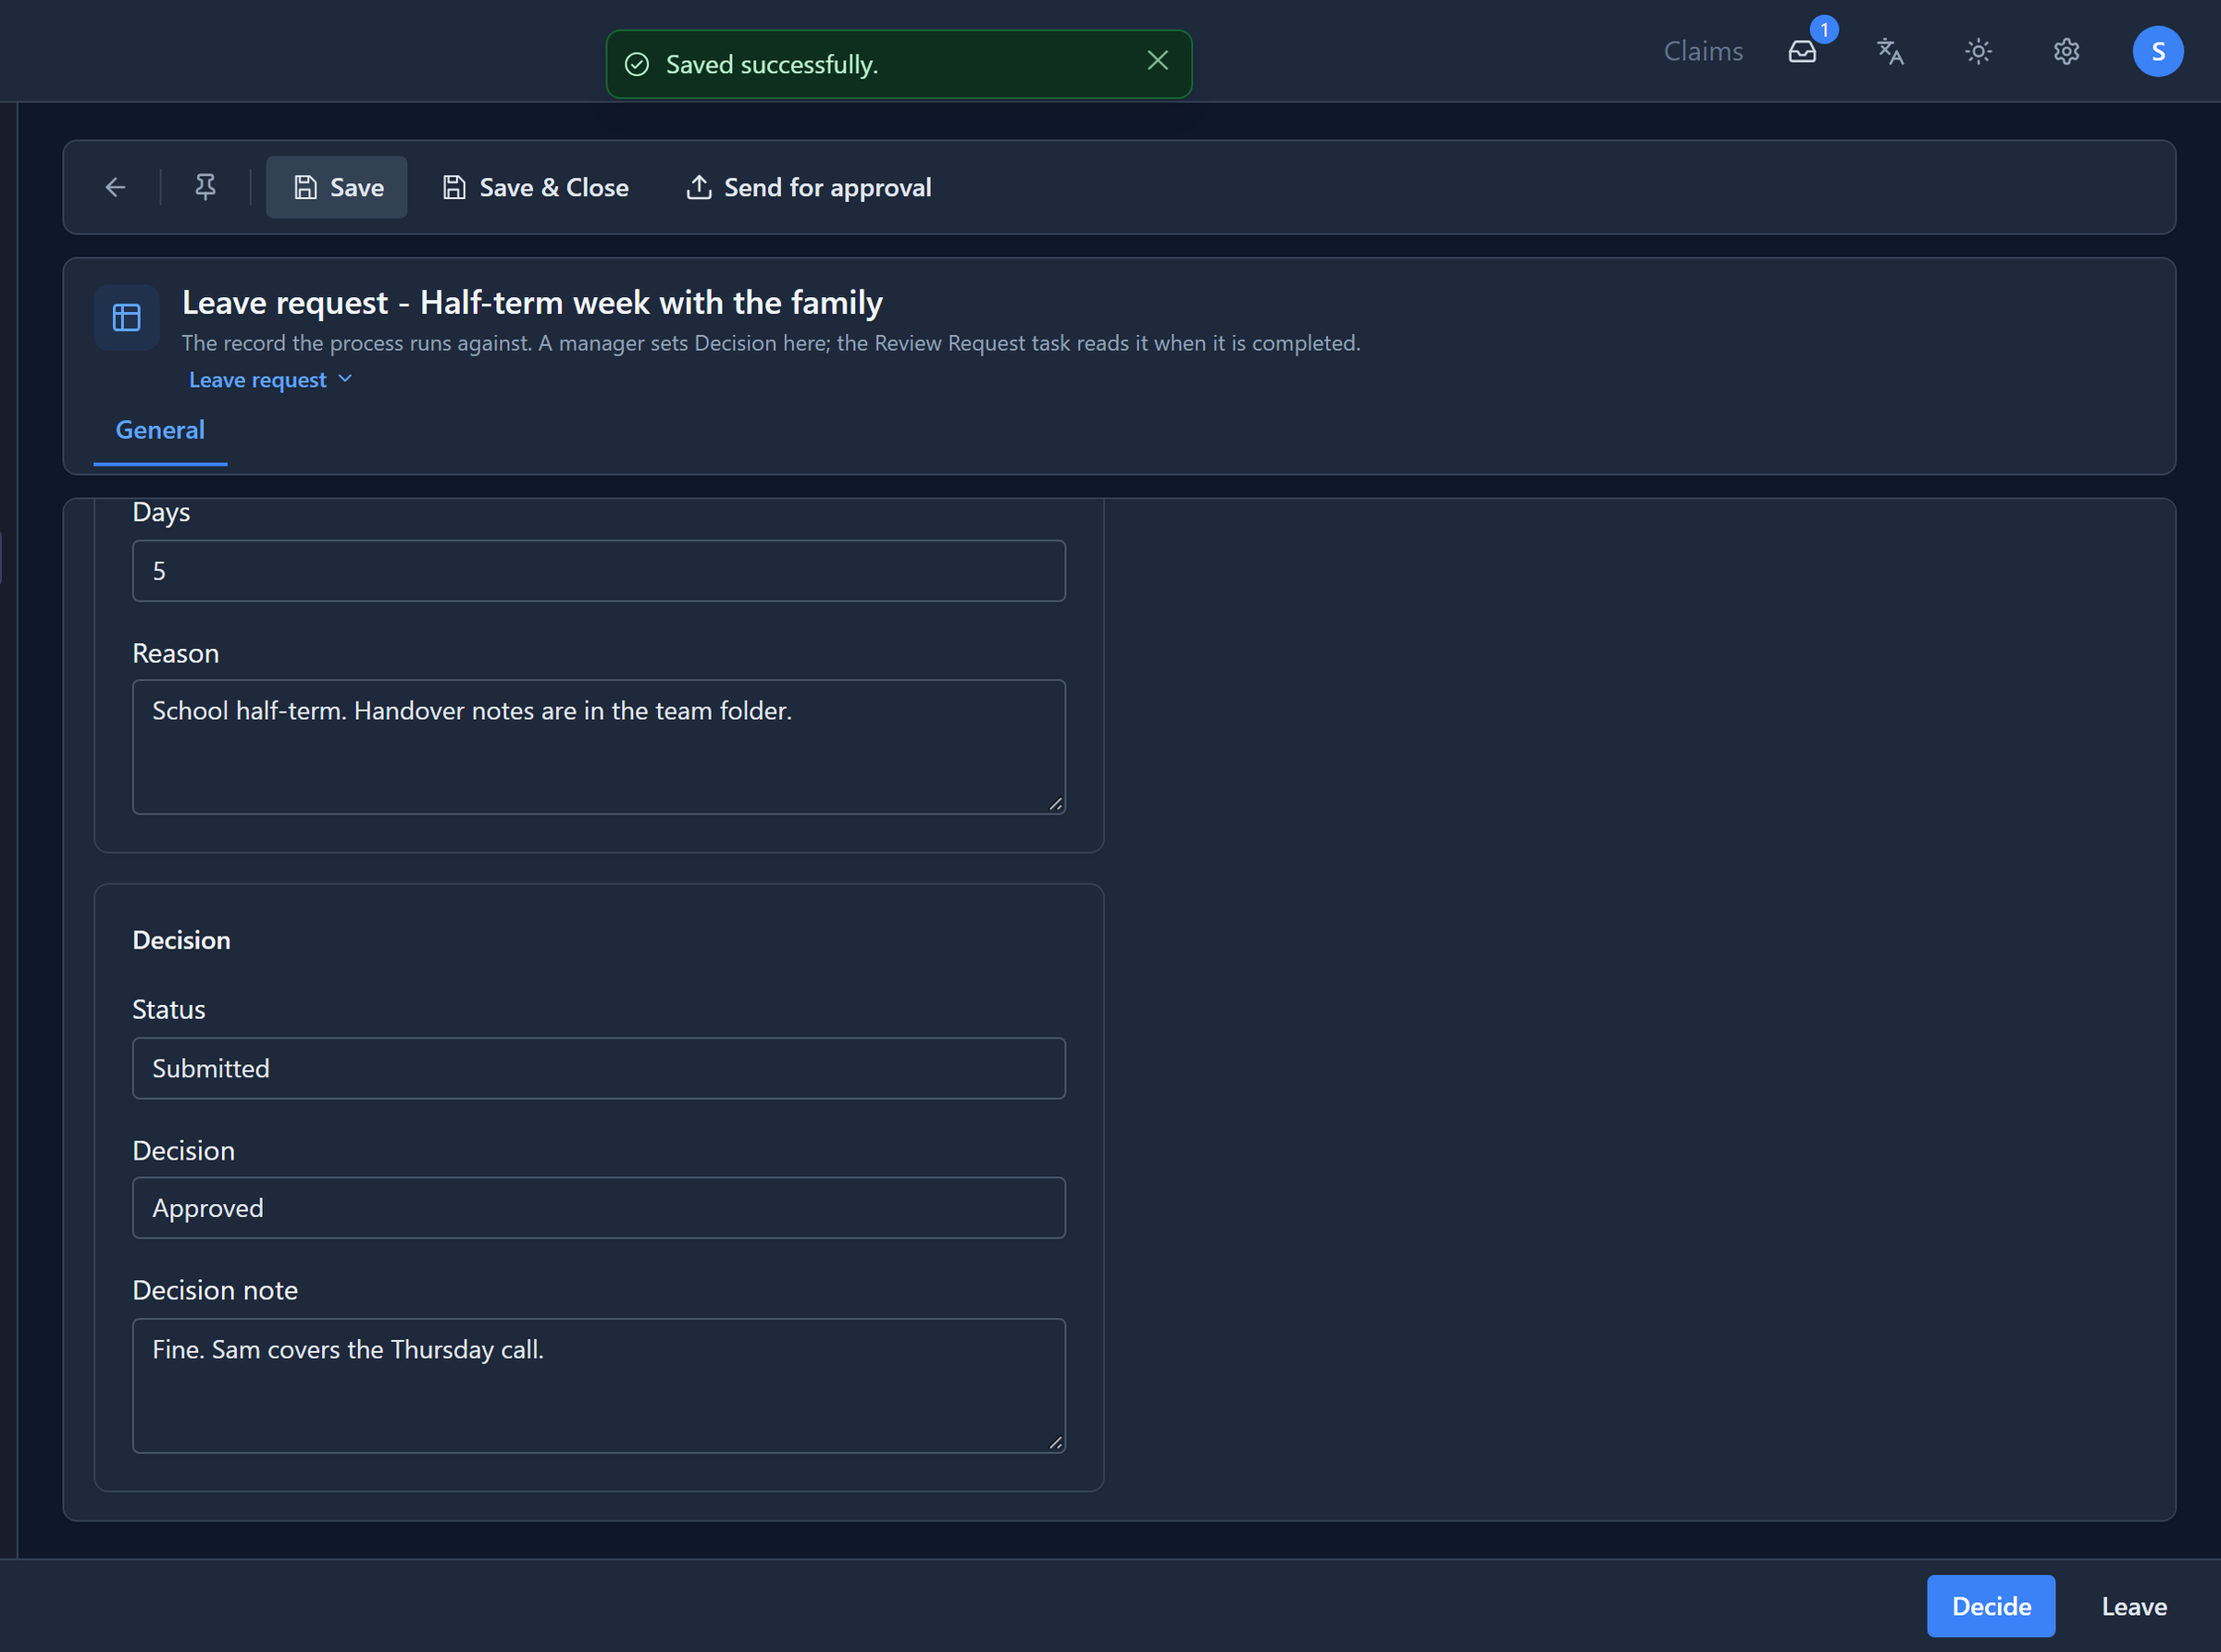
Task: Open the language translation icon
Action: pyautogui.click(x=1890, y=51)
